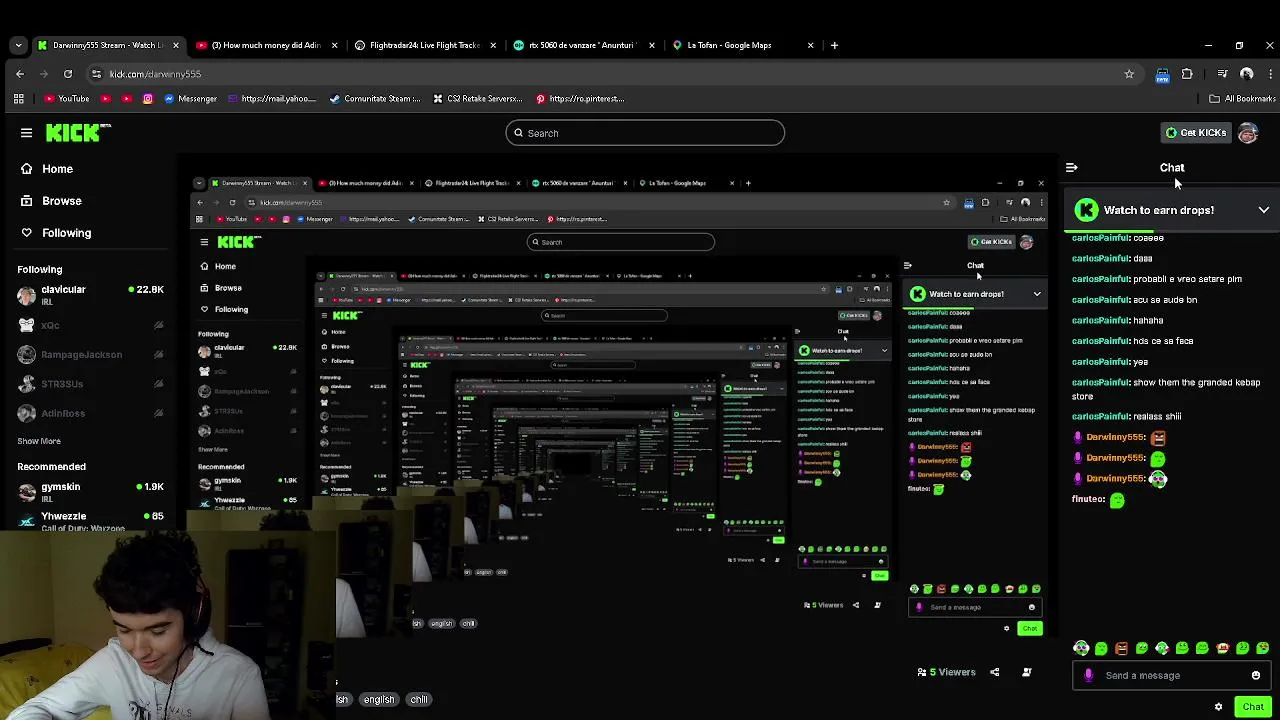The height and width of the screenshot is (720, 1280).
Task: Open the Home page from sidebar
Action: (x=47, y=169)
